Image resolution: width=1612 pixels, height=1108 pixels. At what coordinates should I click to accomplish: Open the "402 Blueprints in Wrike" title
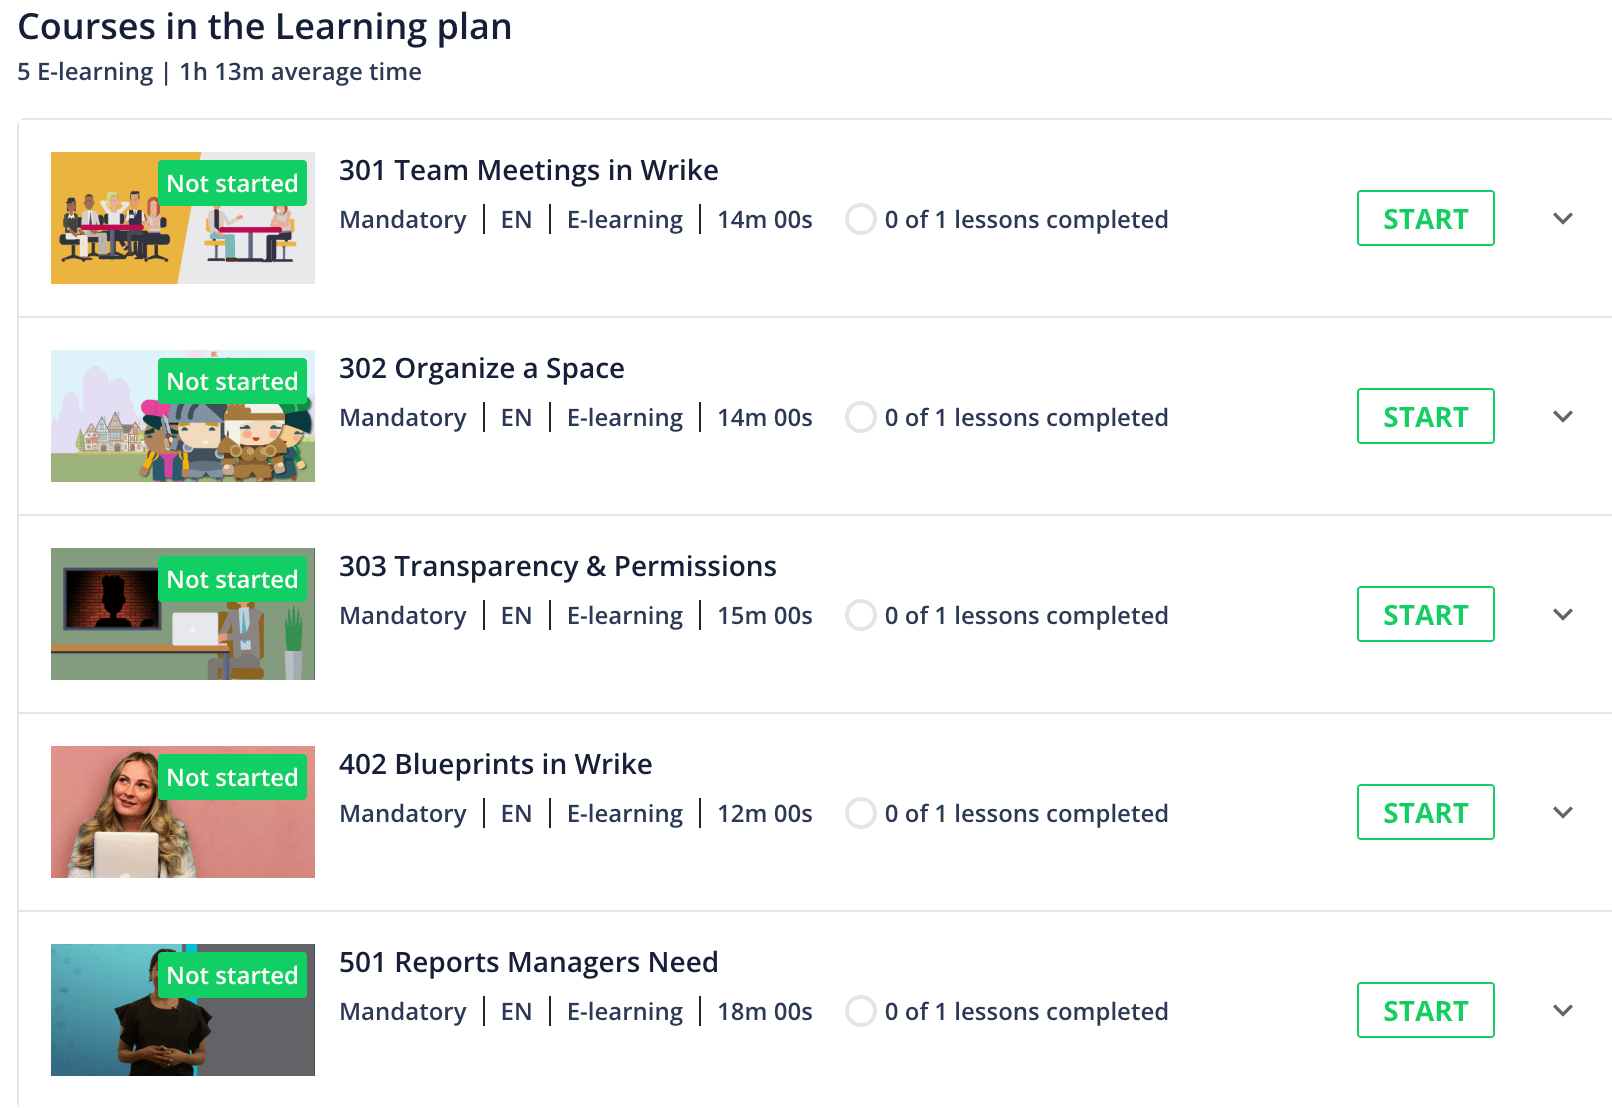(495, 764)
